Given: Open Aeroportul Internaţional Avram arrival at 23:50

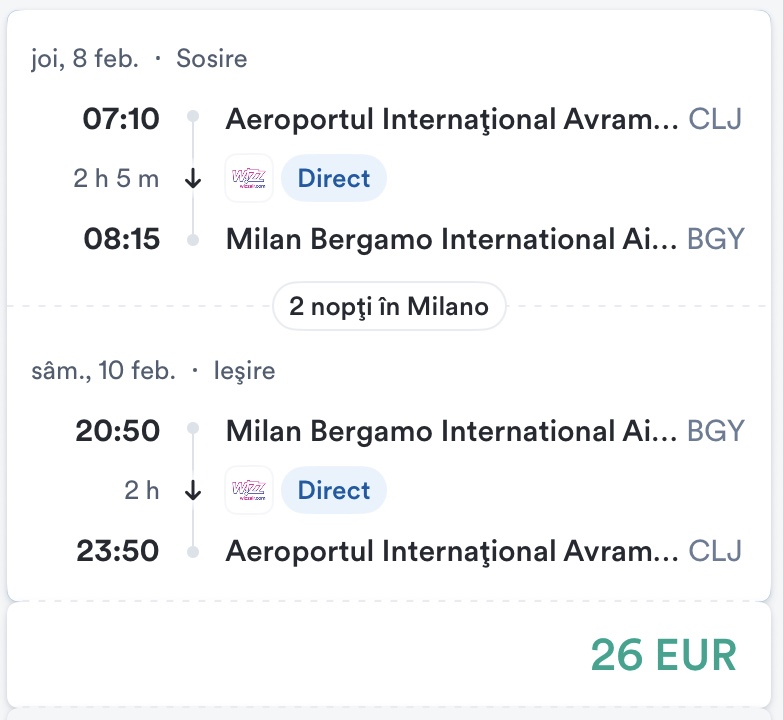Looking at the screenshot, I should click(x=452, y=551).
